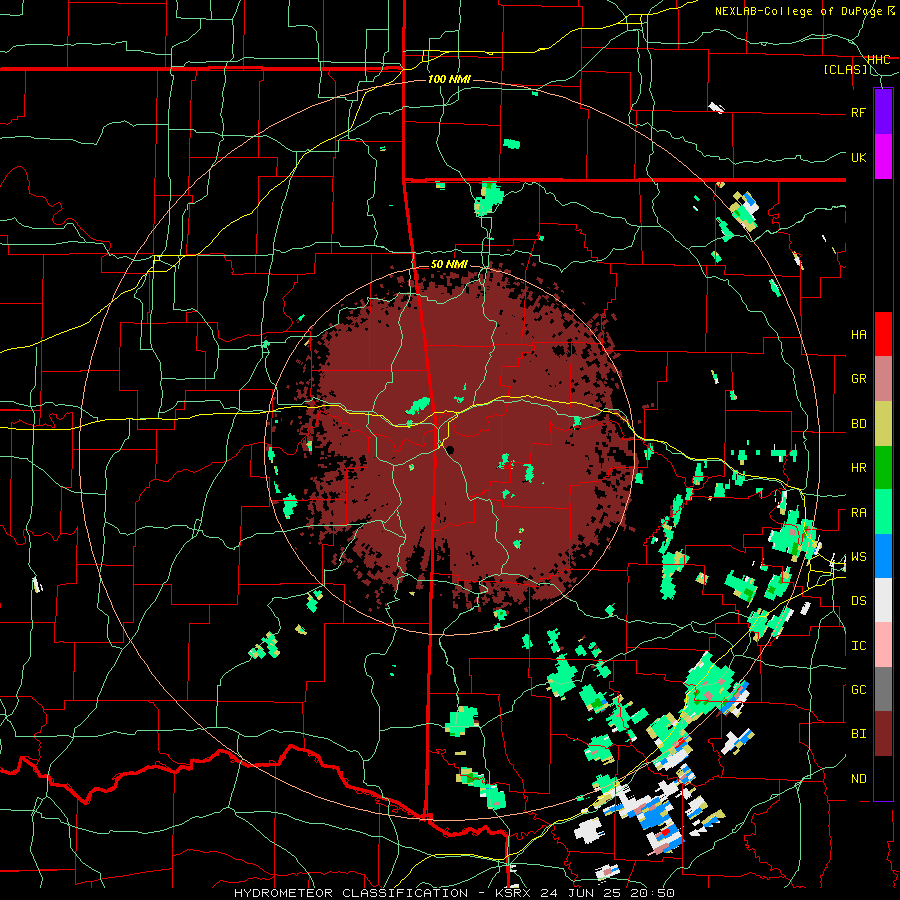Click the GC legend label
This screenshot has width=900, height=900.
(x=858, y=690)
